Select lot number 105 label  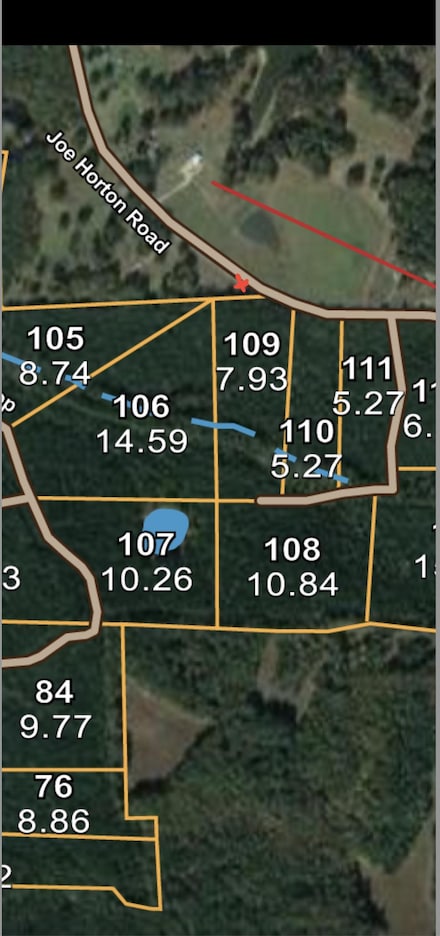[x=56, y=339]
